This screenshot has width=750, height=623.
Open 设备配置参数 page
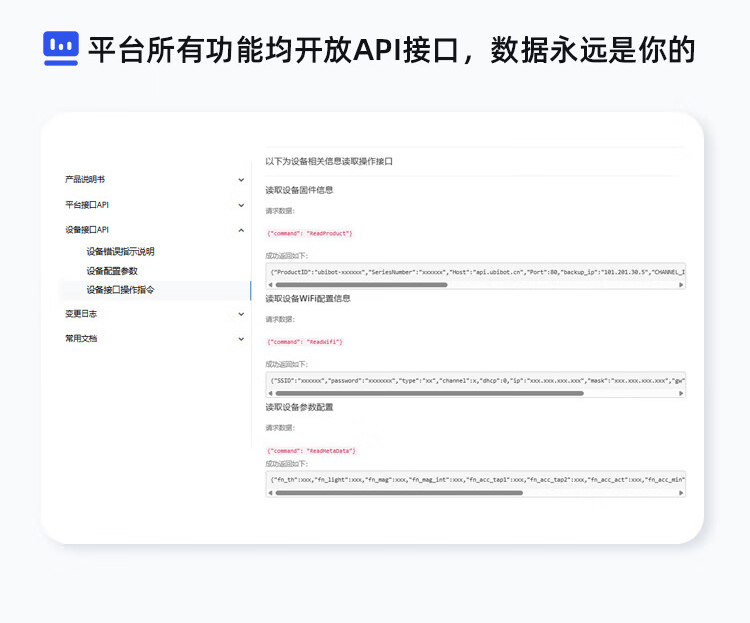tap(112, 271)
